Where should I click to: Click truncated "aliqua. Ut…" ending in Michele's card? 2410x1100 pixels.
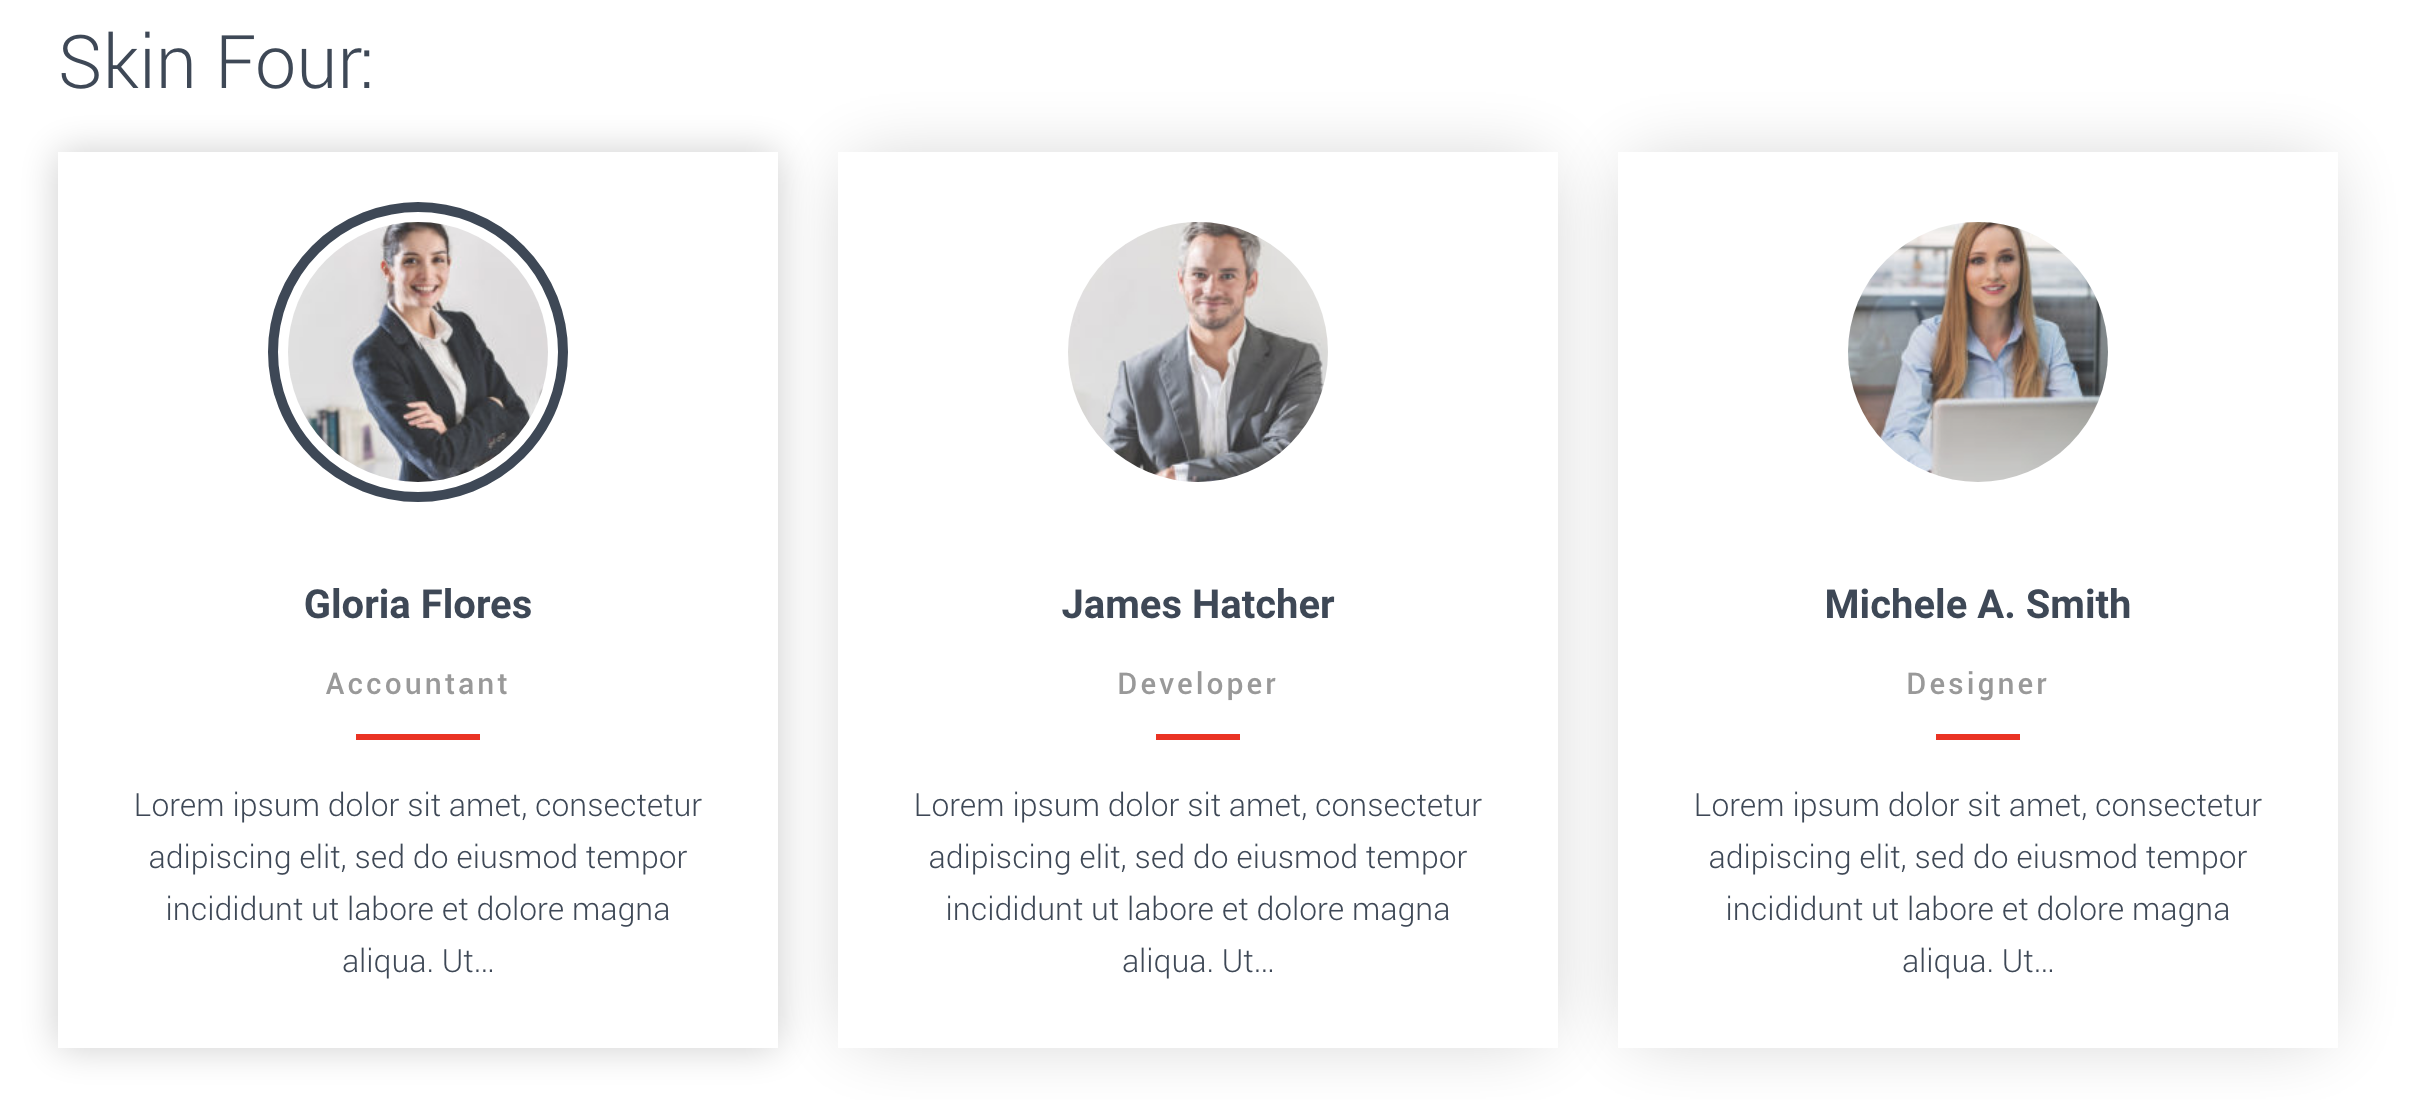(1978, 962)
